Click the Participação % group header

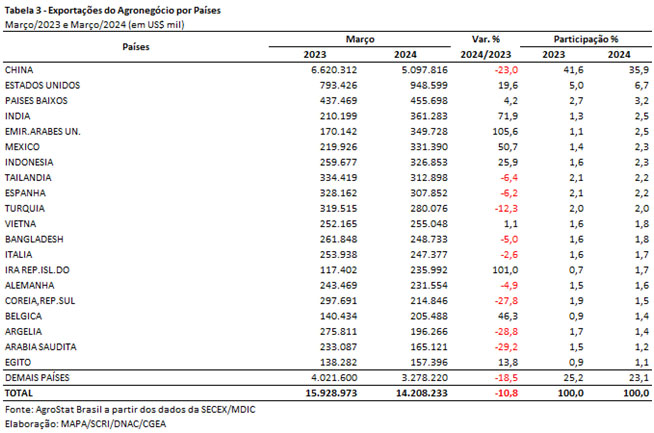coord(586,39)
